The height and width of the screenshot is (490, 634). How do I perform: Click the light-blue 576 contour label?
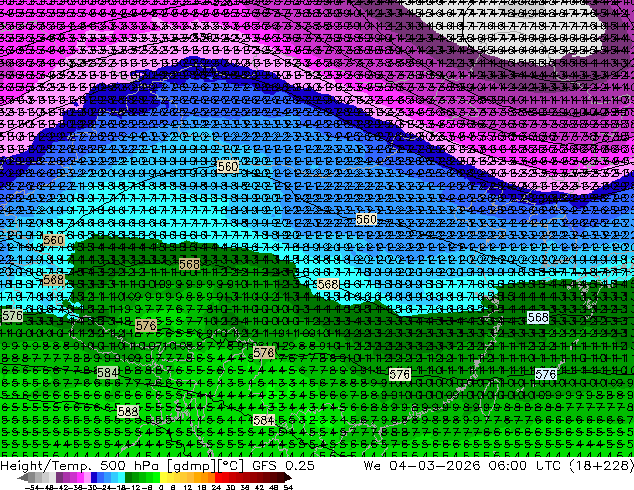(x=545, y=374)
